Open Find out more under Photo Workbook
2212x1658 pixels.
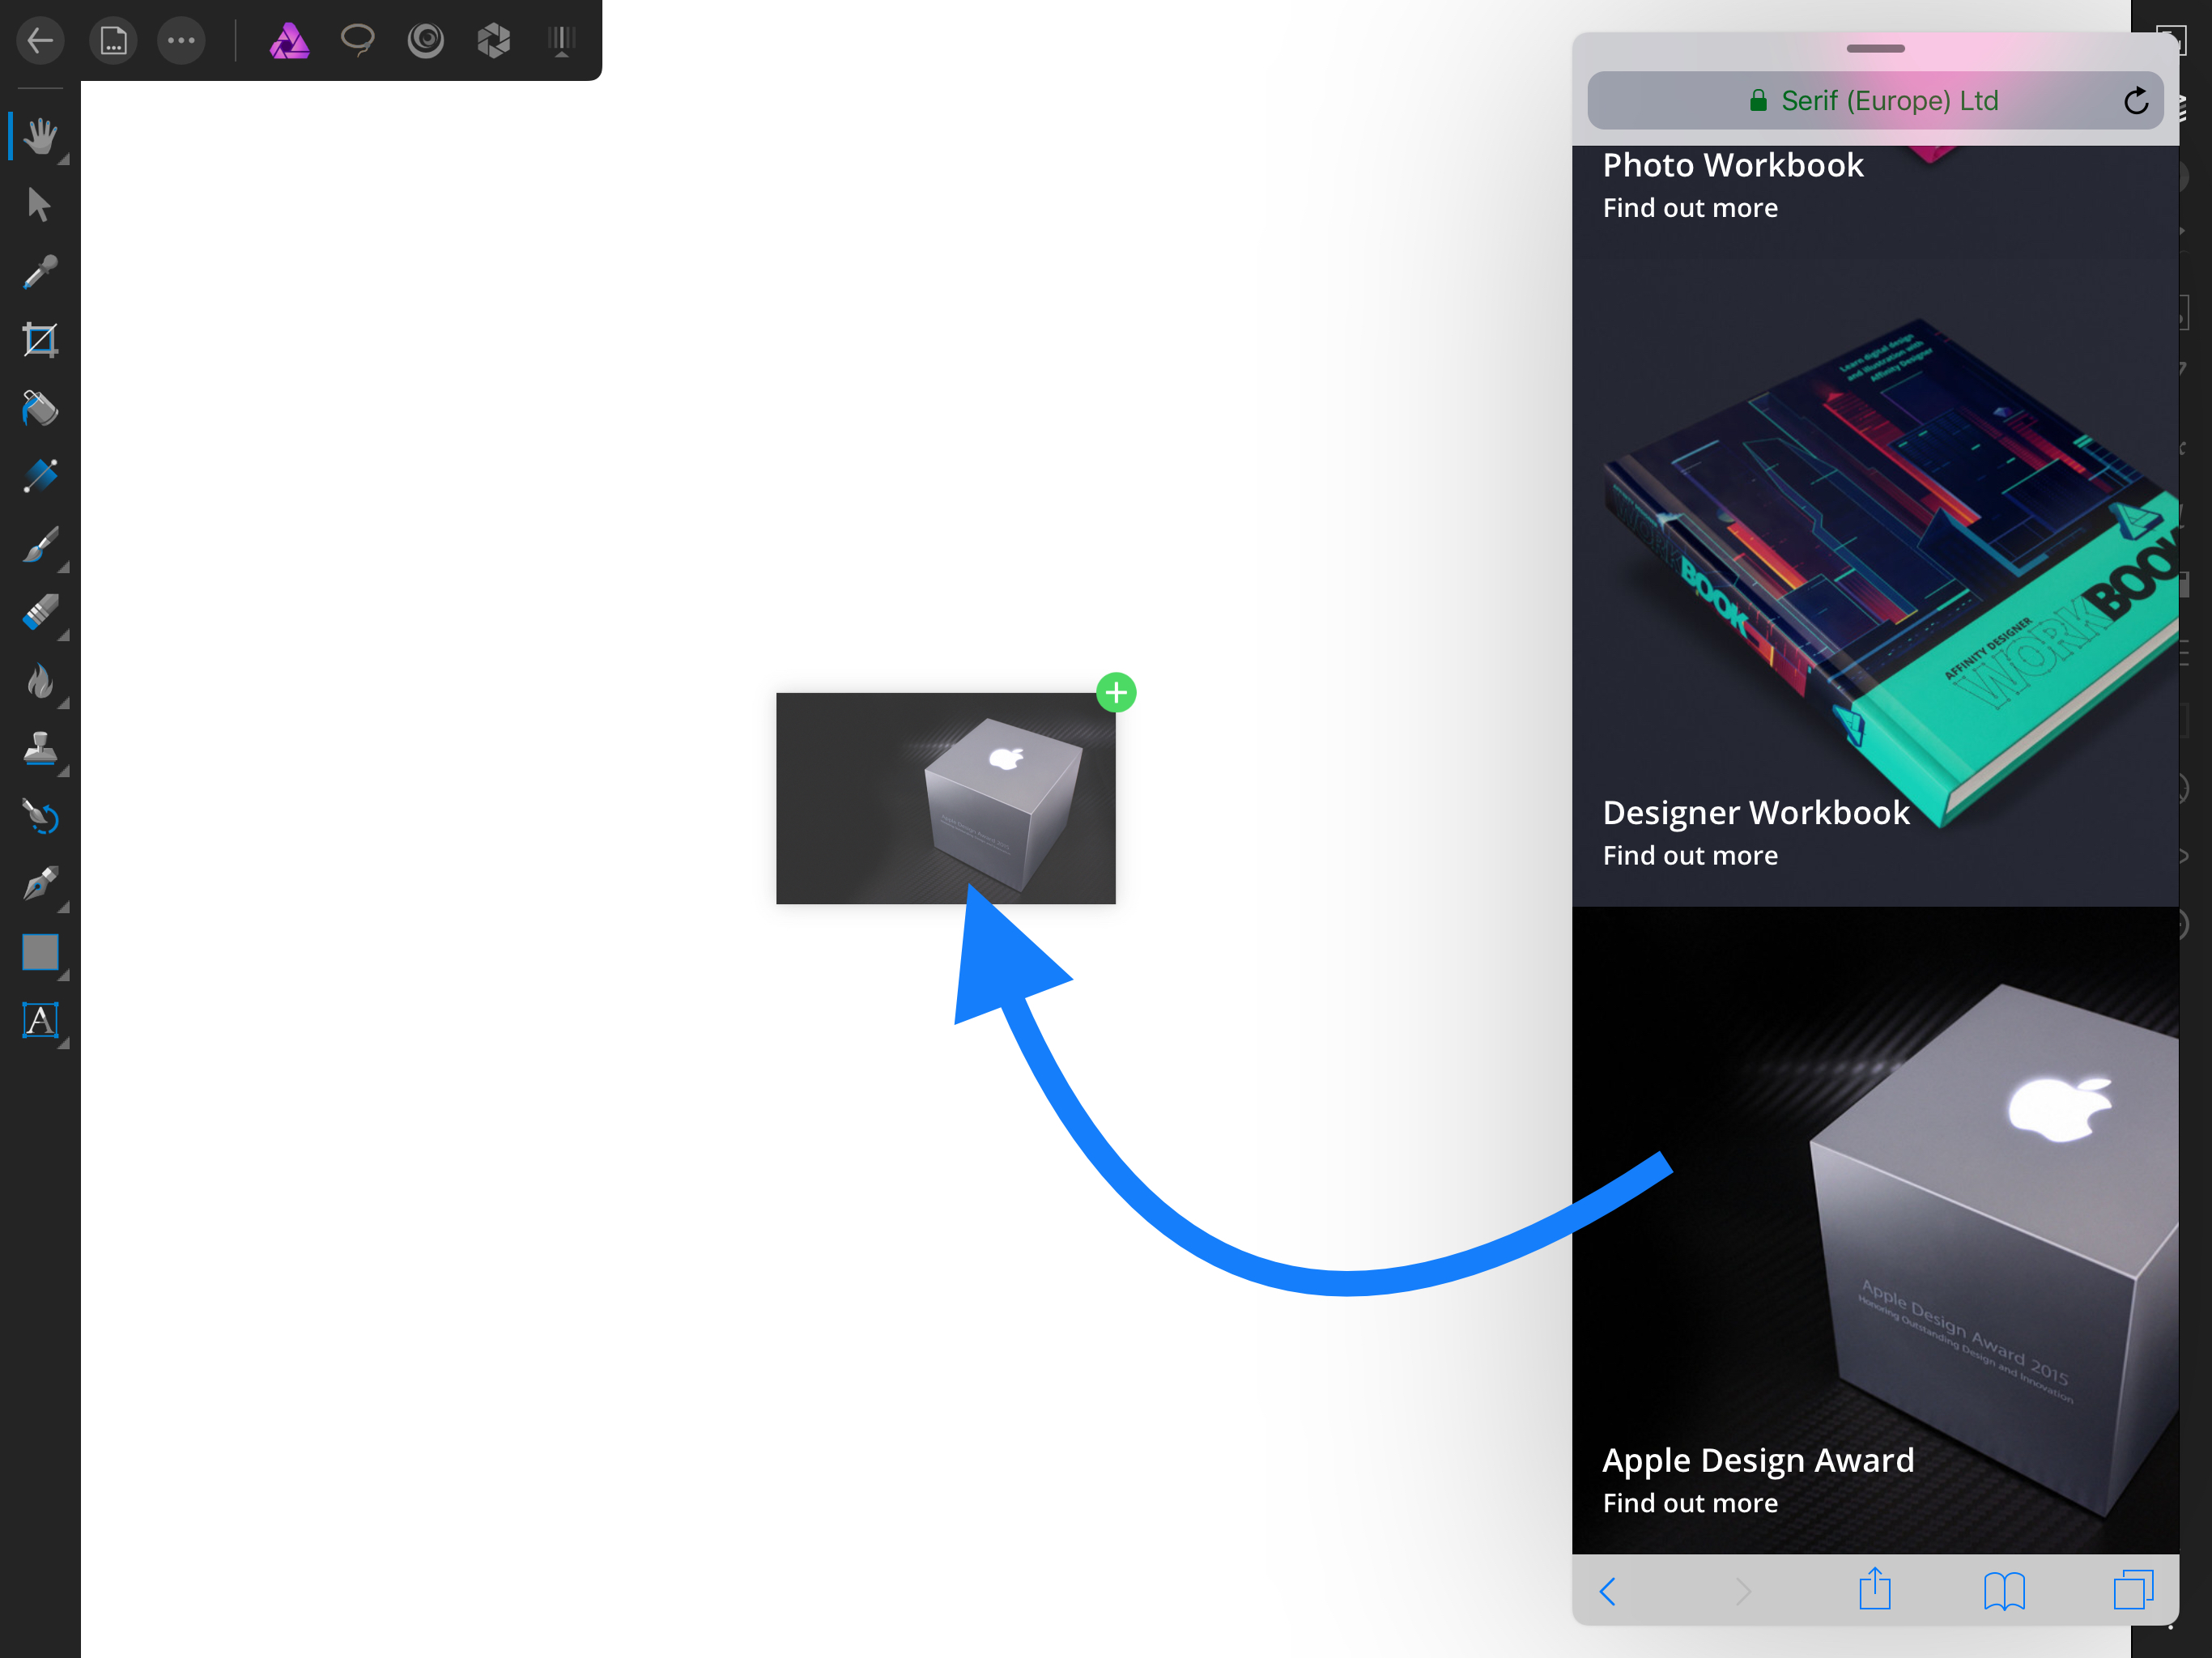[x=1690, y=208]
